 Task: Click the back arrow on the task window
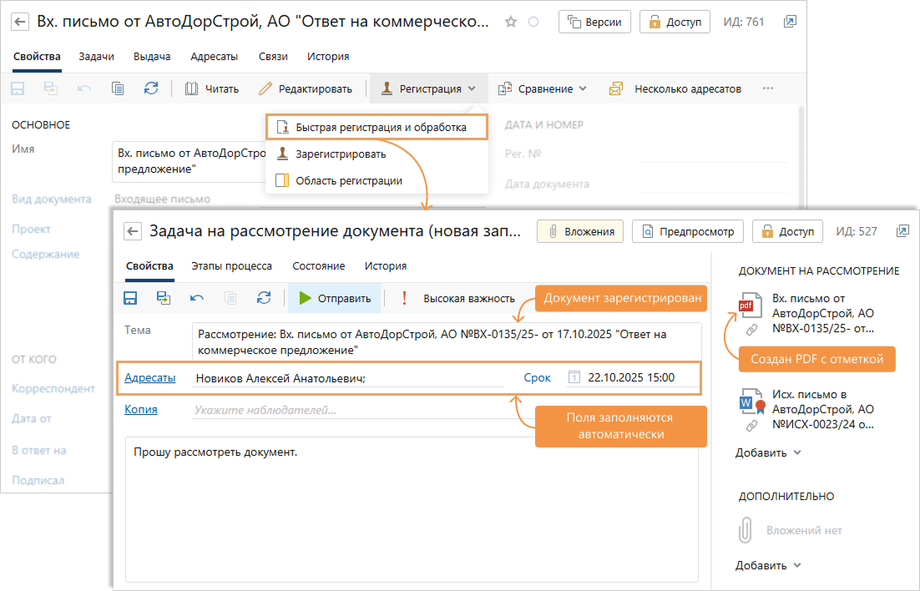point(131,229)
